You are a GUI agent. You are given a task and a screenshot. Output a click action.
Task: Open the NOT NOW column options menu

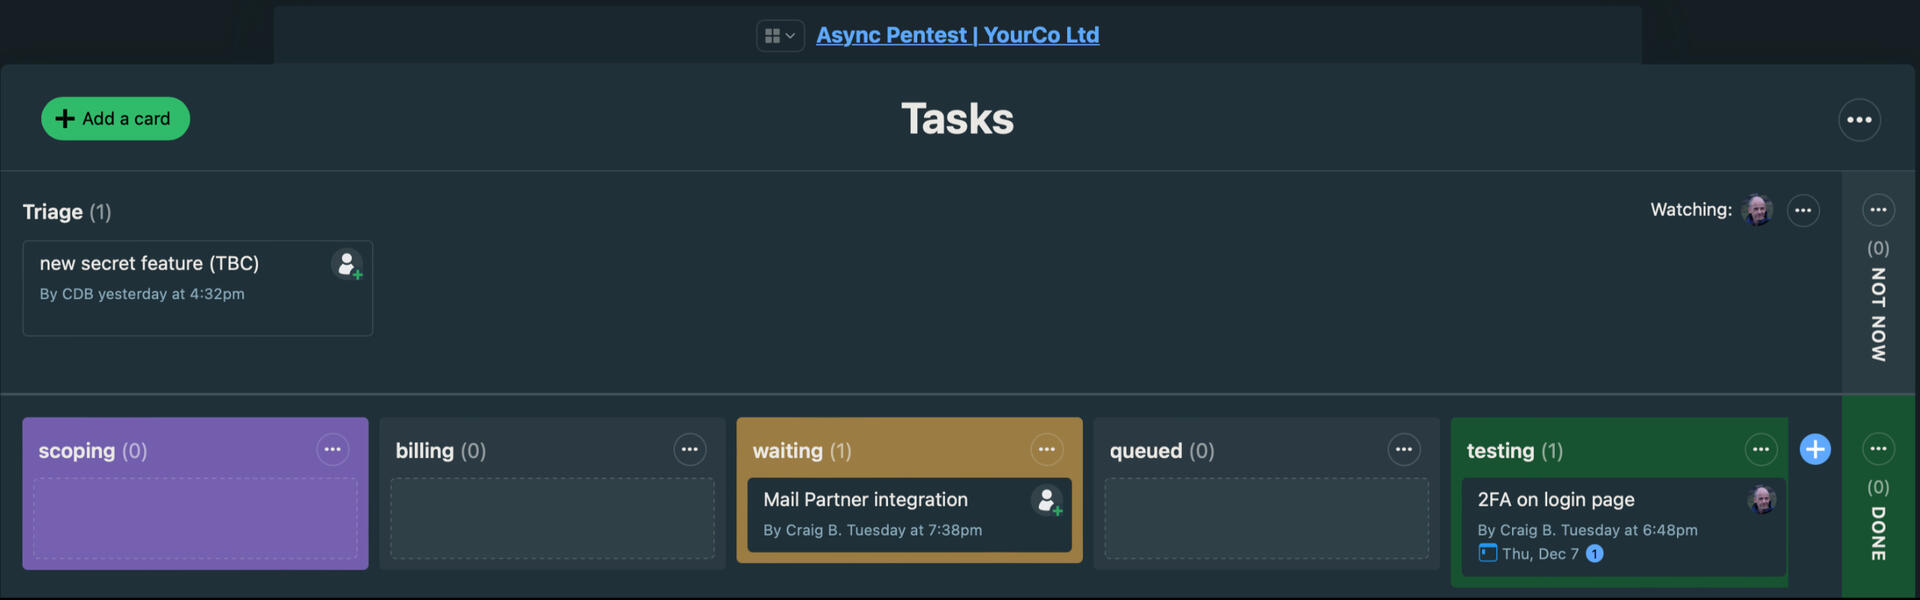point(1878,210)
